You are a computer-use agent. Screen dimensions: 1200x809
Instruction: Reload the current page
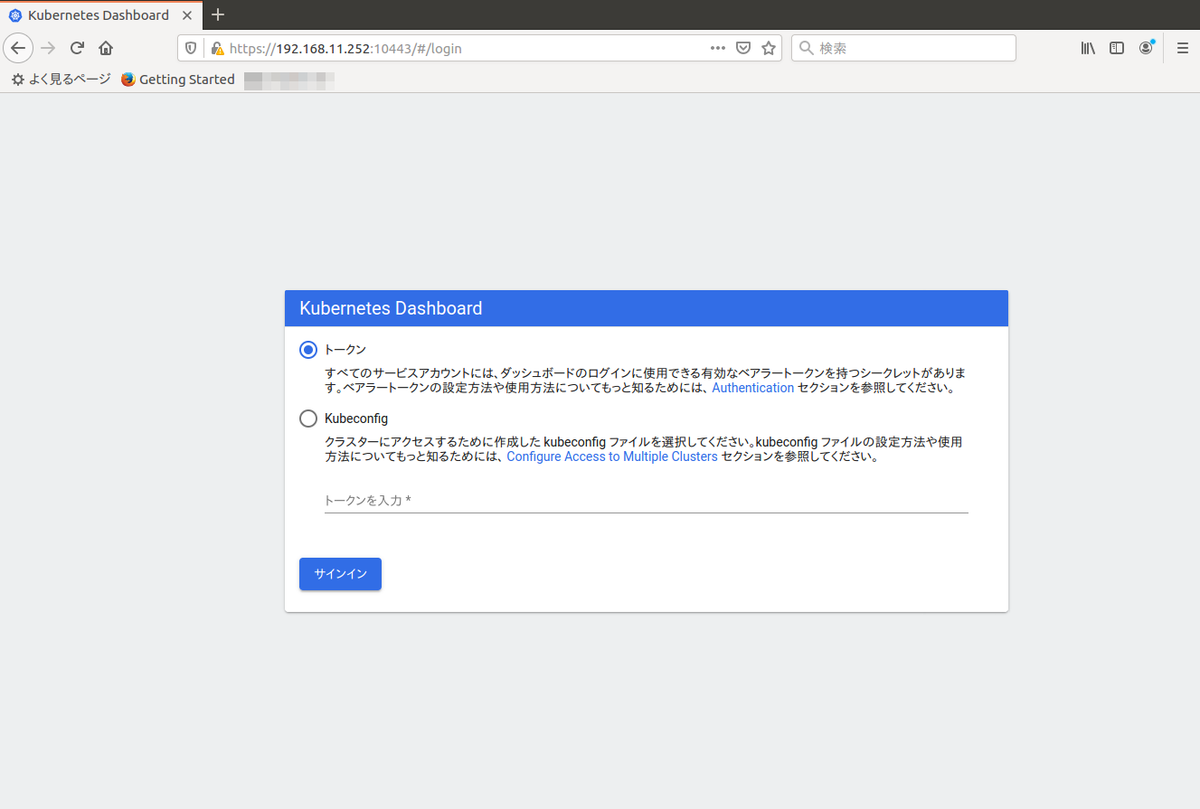(77, 48)
